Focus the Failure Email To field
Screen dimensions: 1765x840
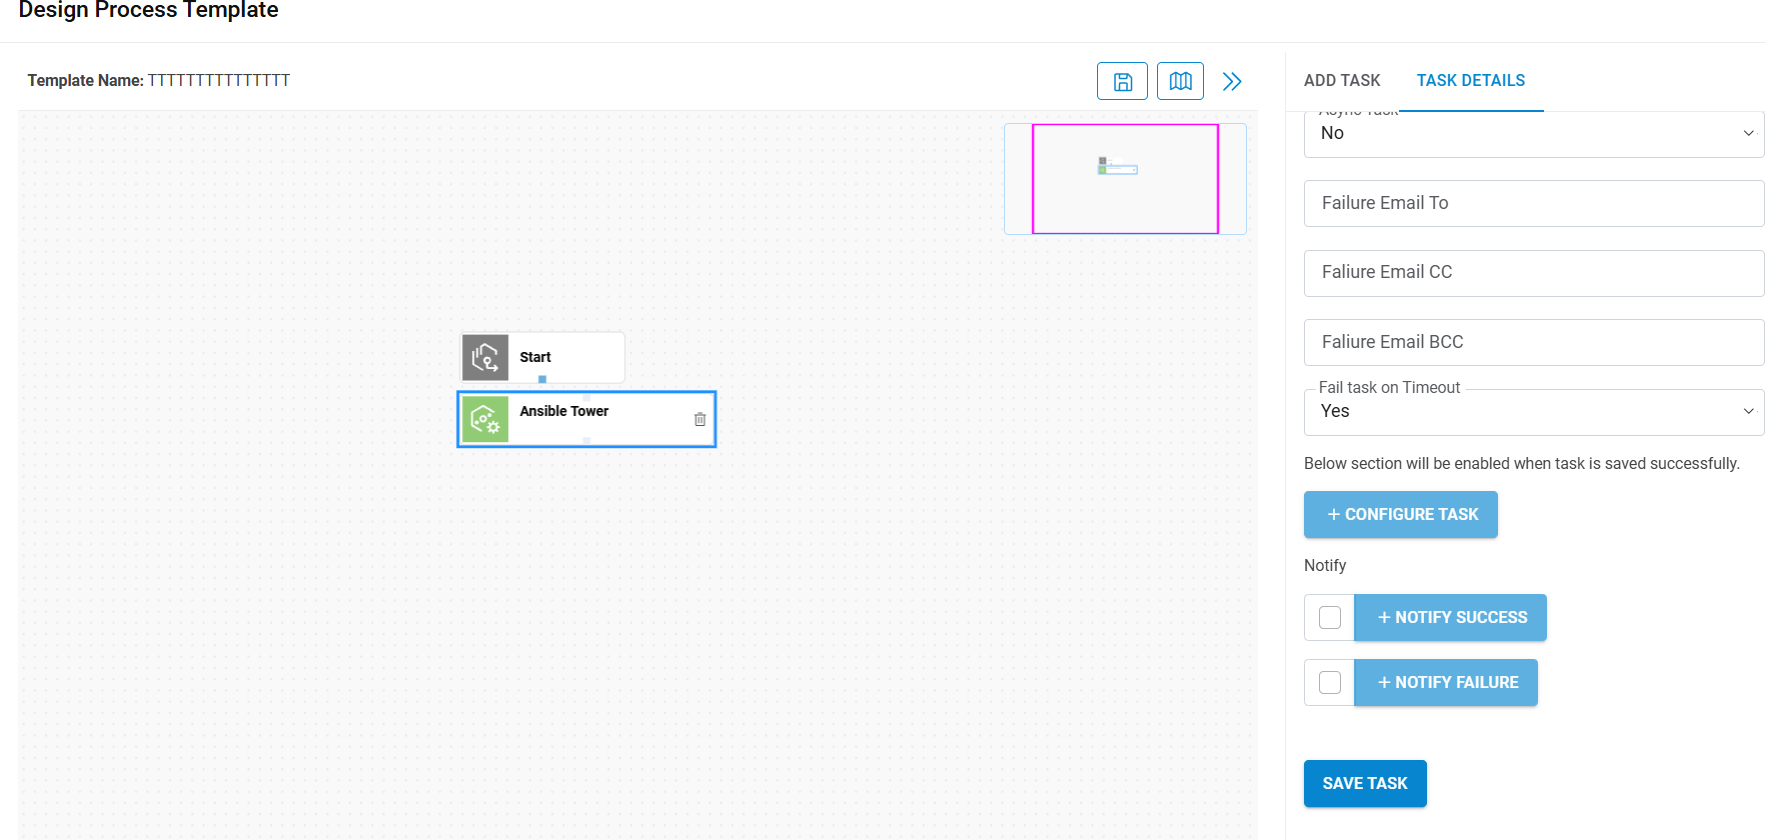pyautogui.click(x=1533, y=203)
